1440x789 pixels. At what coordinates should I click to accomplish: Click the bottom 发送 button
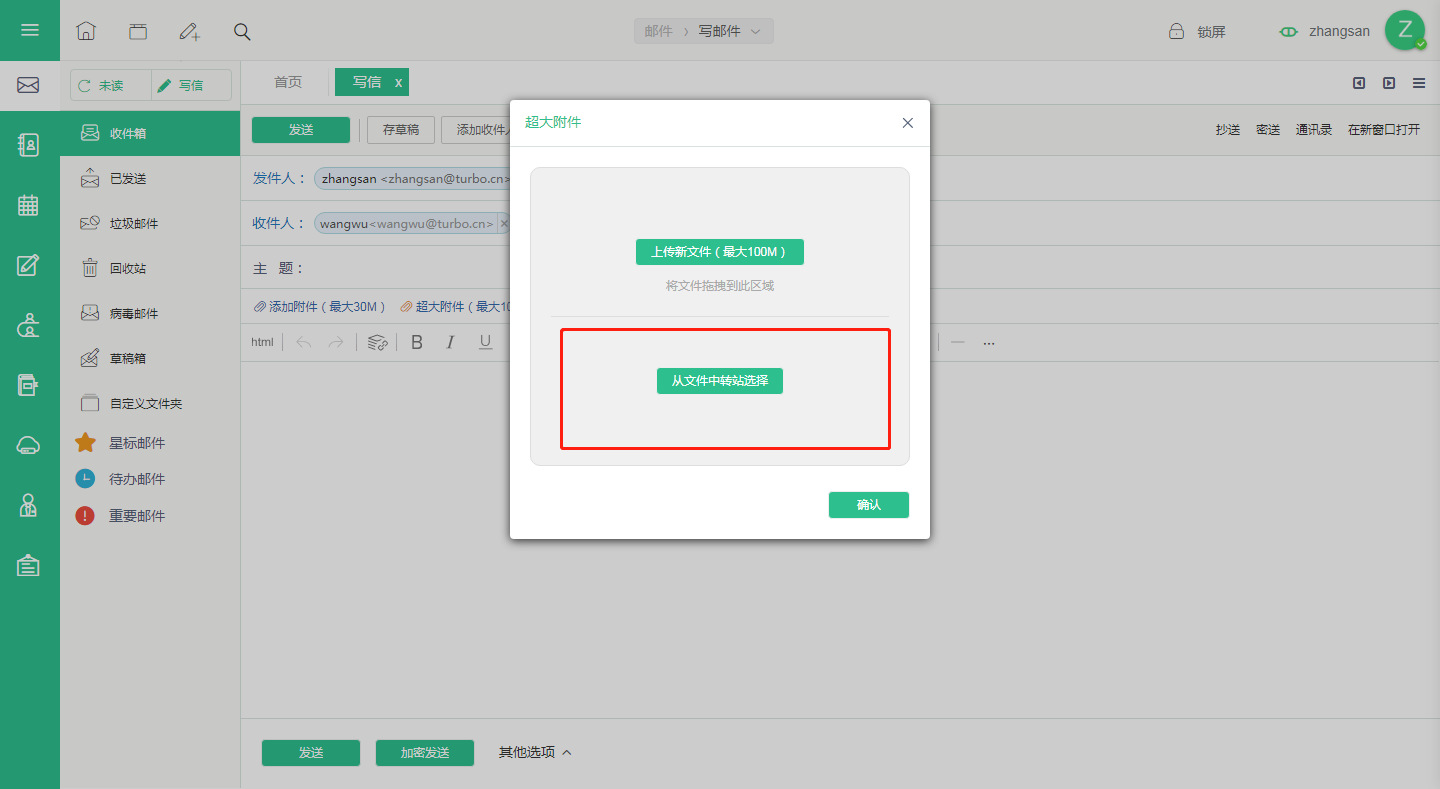click(311, 753)
